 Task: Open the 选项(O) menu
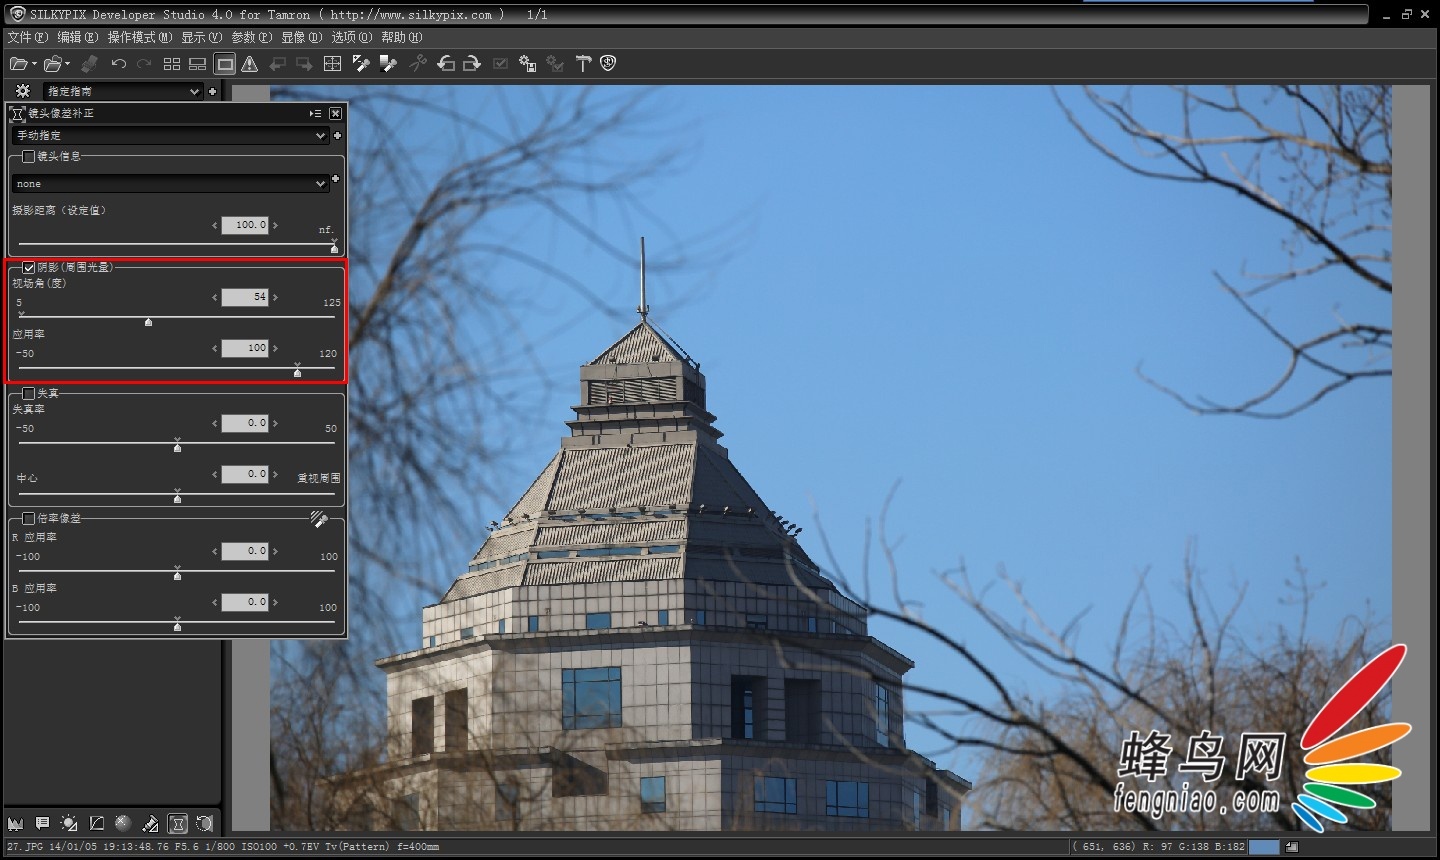[351, 37]
